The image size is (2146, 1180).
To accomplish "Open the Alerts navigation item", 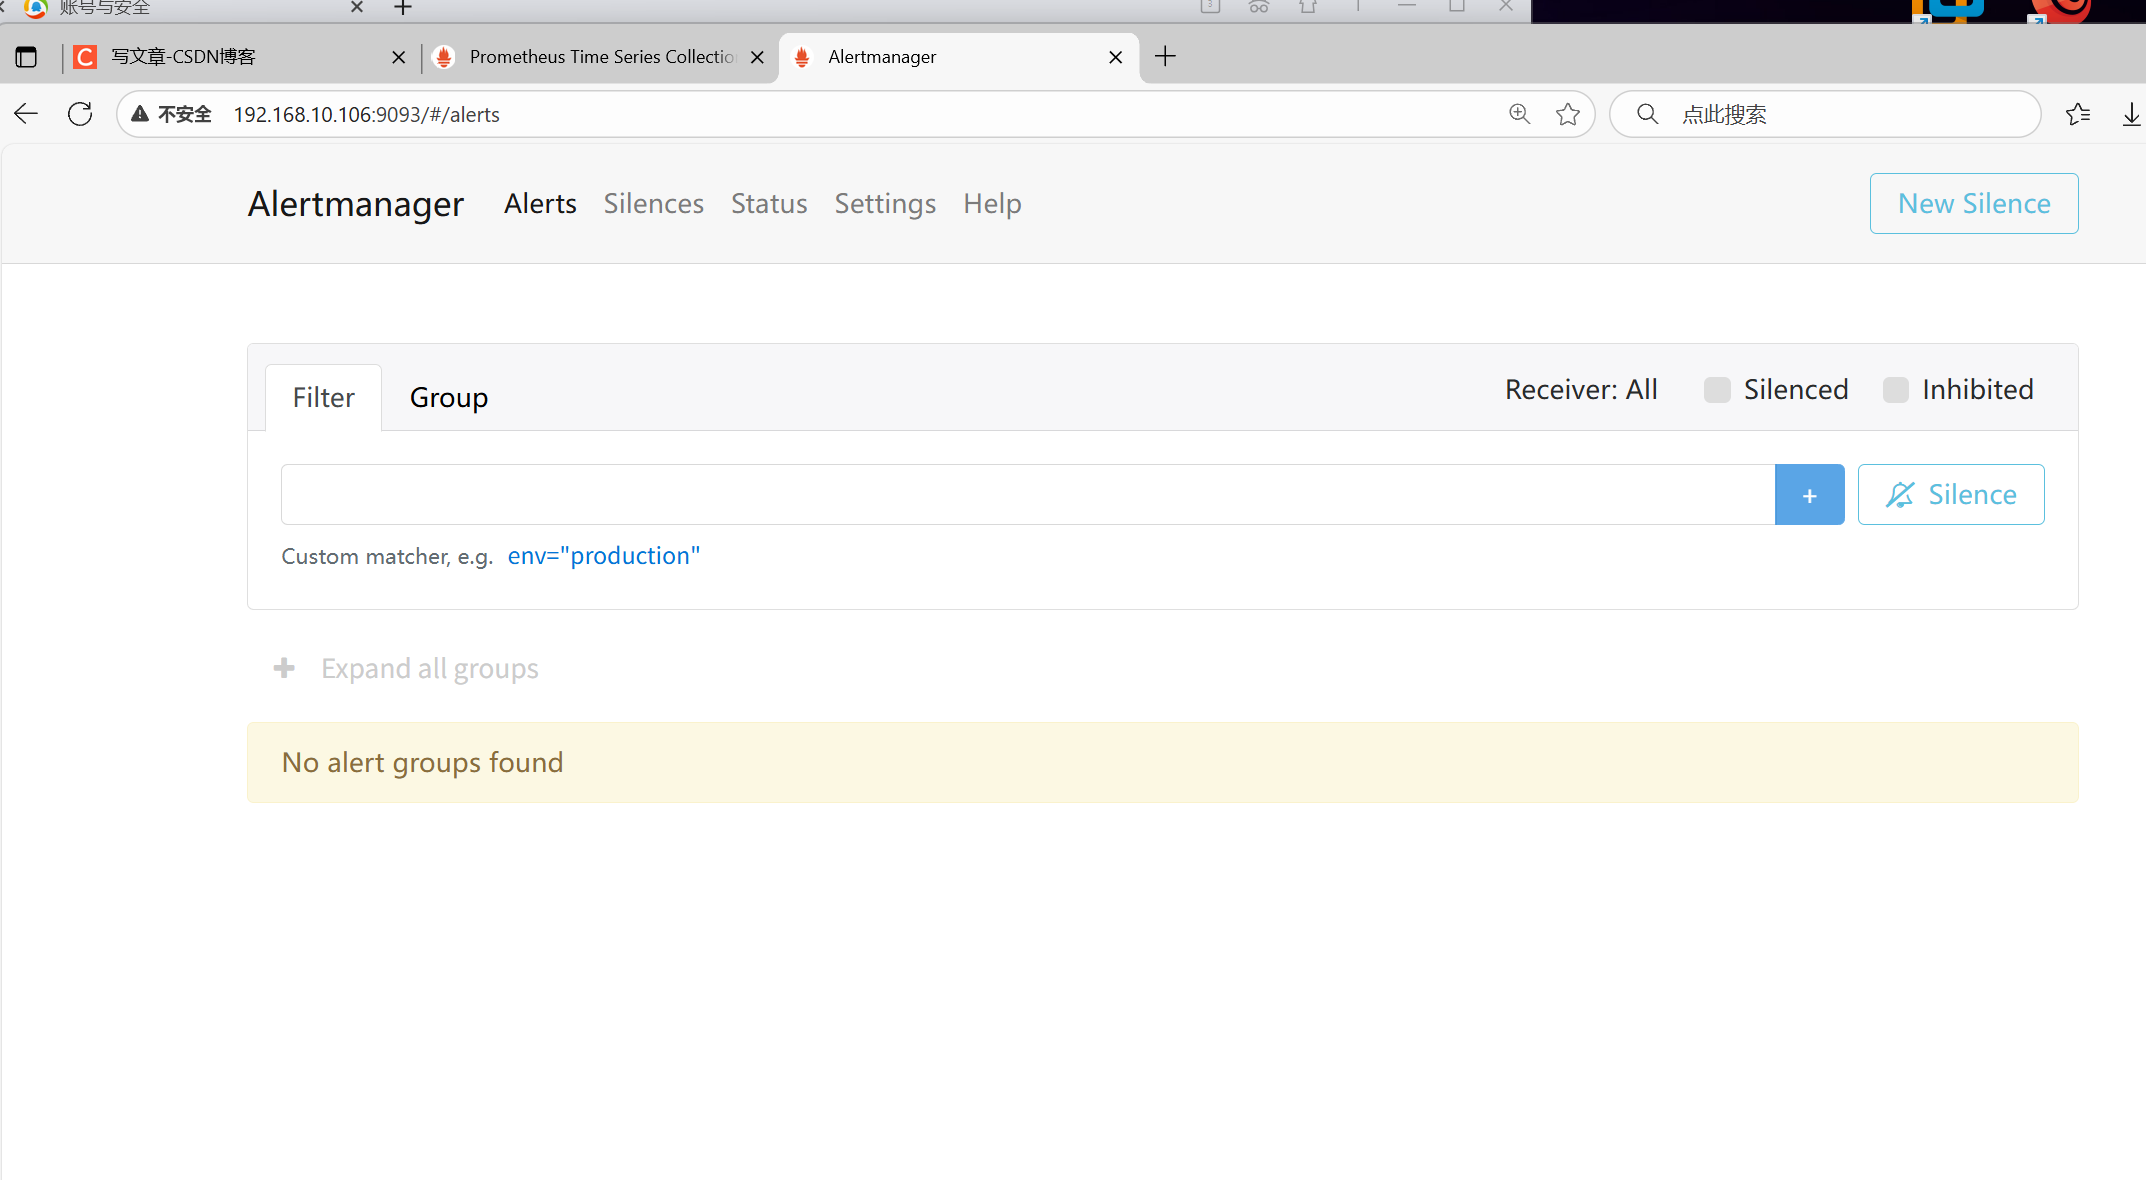I will tap(540, 204).
